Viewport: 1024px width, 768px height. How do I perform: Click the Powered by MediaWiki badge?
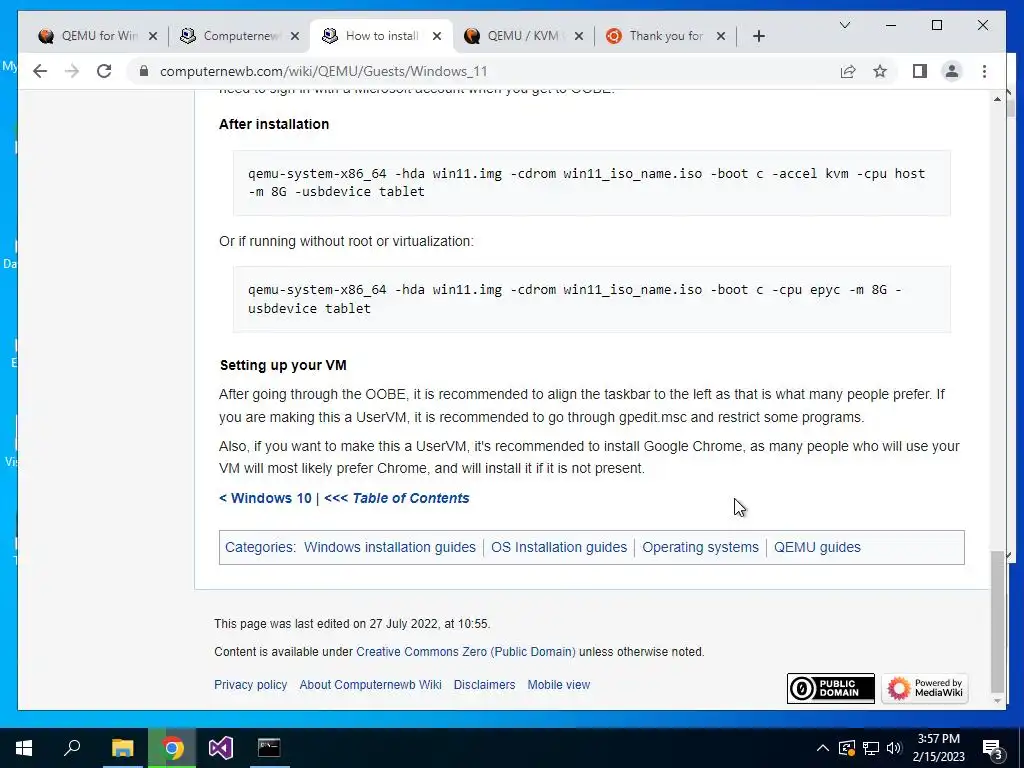(x=925, y=688)
